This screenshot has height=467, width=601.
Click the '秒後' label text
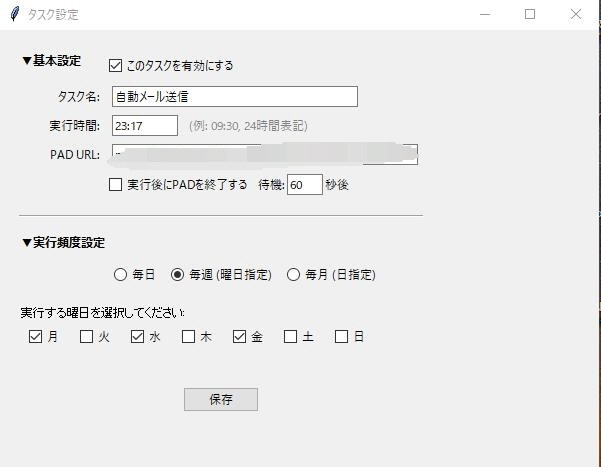337,185
